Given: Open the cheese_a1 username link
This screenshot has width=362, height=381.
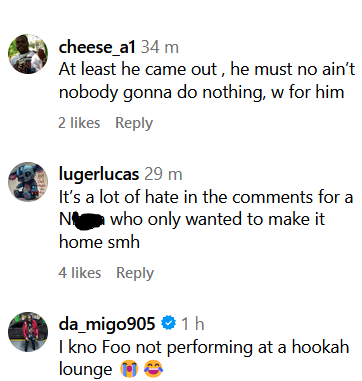Looking at the screenshot, I should 97,47.
